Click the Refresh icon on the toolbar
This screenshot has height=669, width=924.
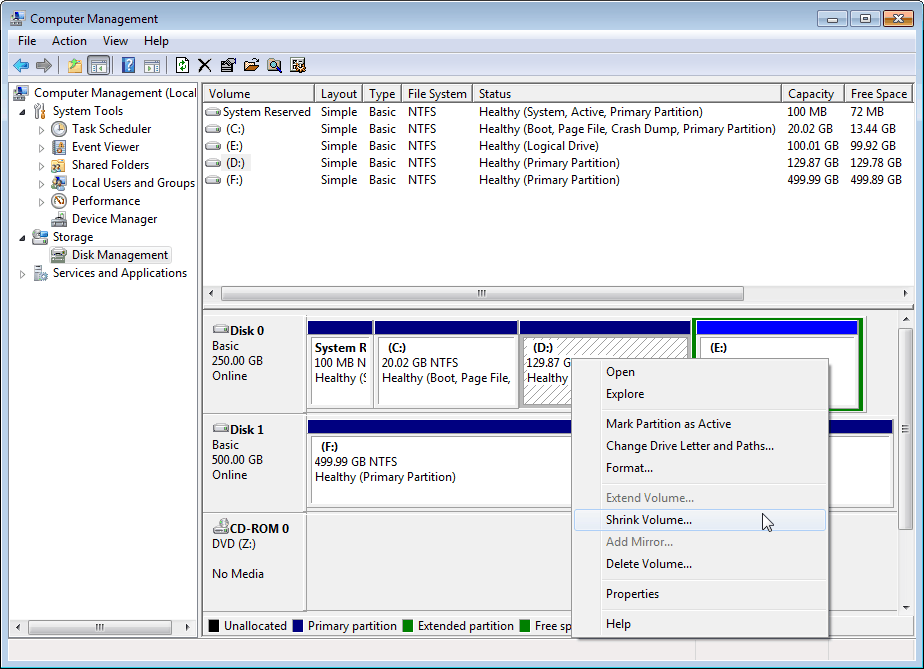183,64
